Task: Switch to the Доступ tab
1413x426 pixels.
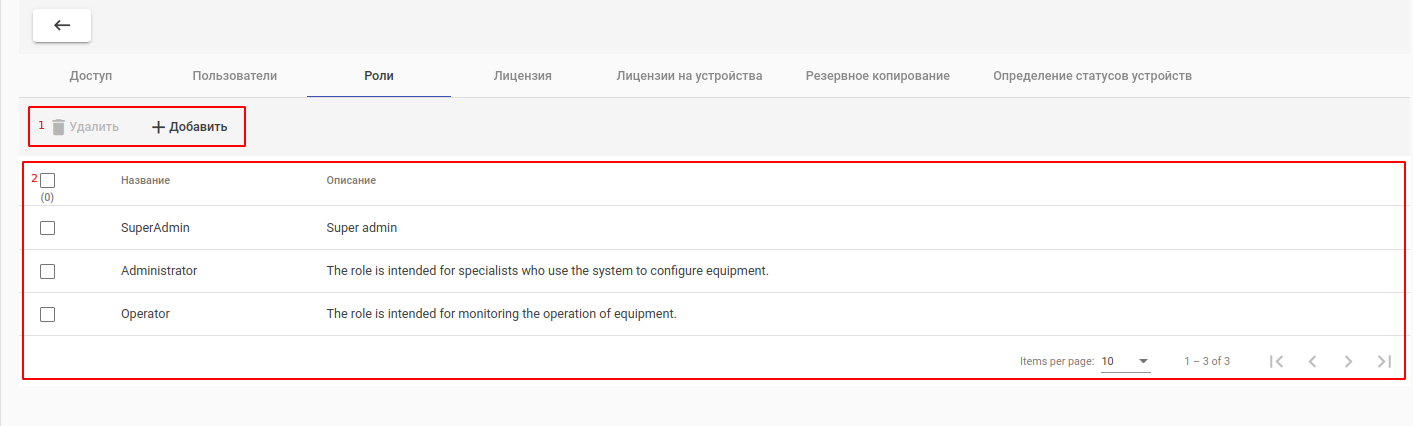Action: [91, 76]
